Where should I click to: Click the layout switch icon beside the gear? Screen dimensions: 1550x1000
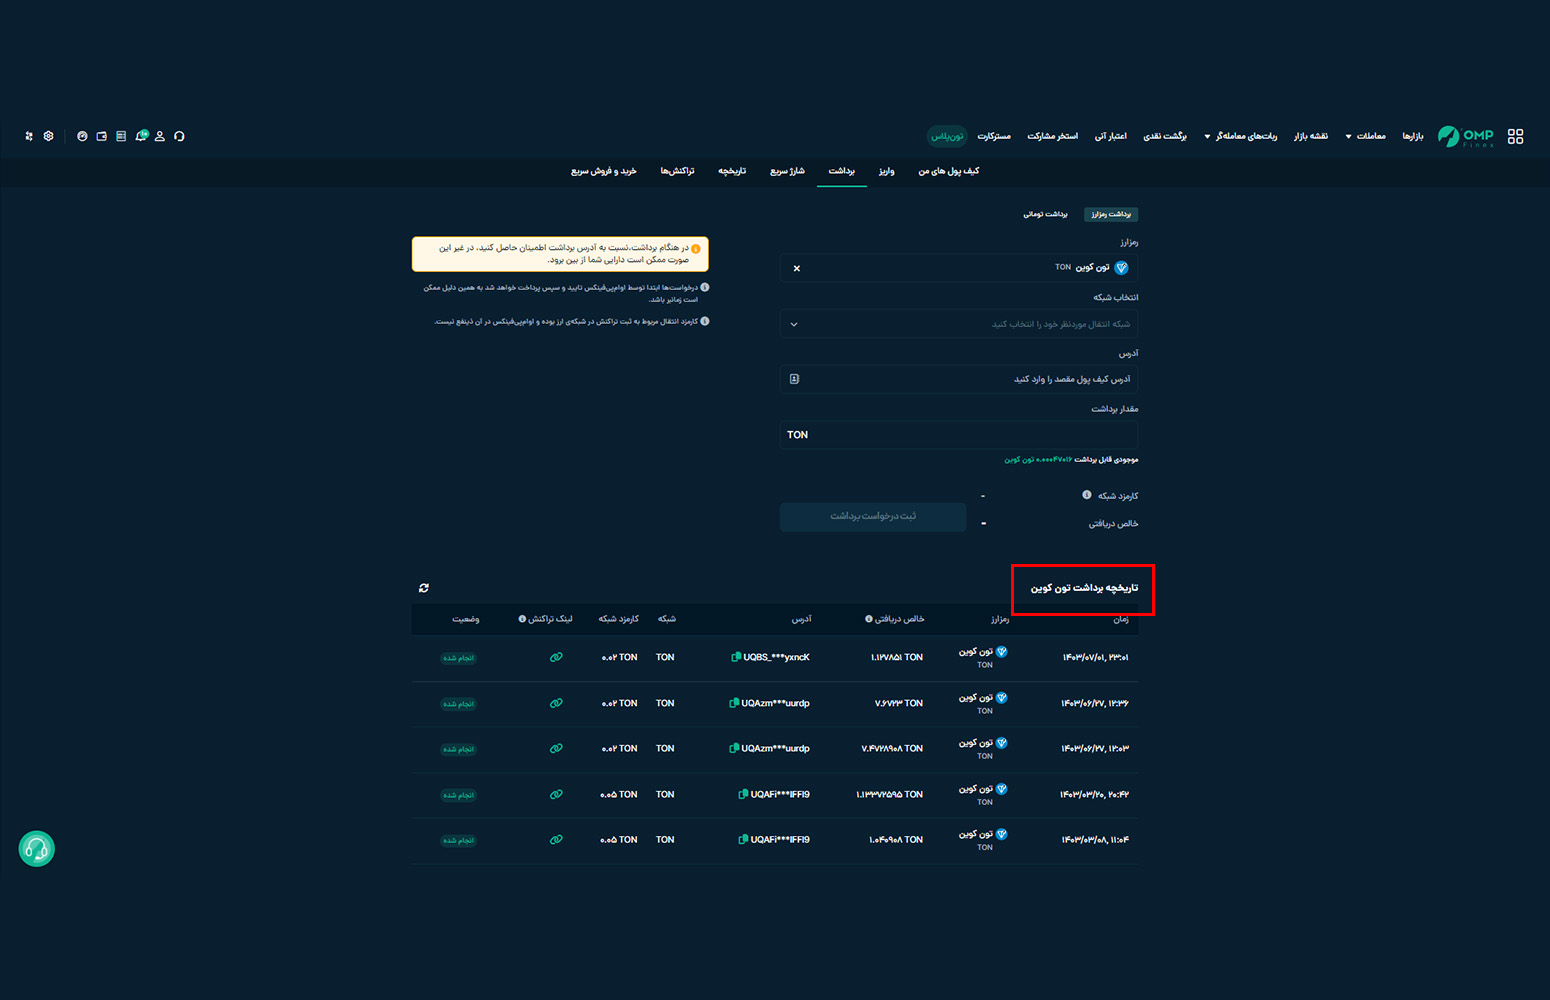pyautogui.click(x=29, y=136)
